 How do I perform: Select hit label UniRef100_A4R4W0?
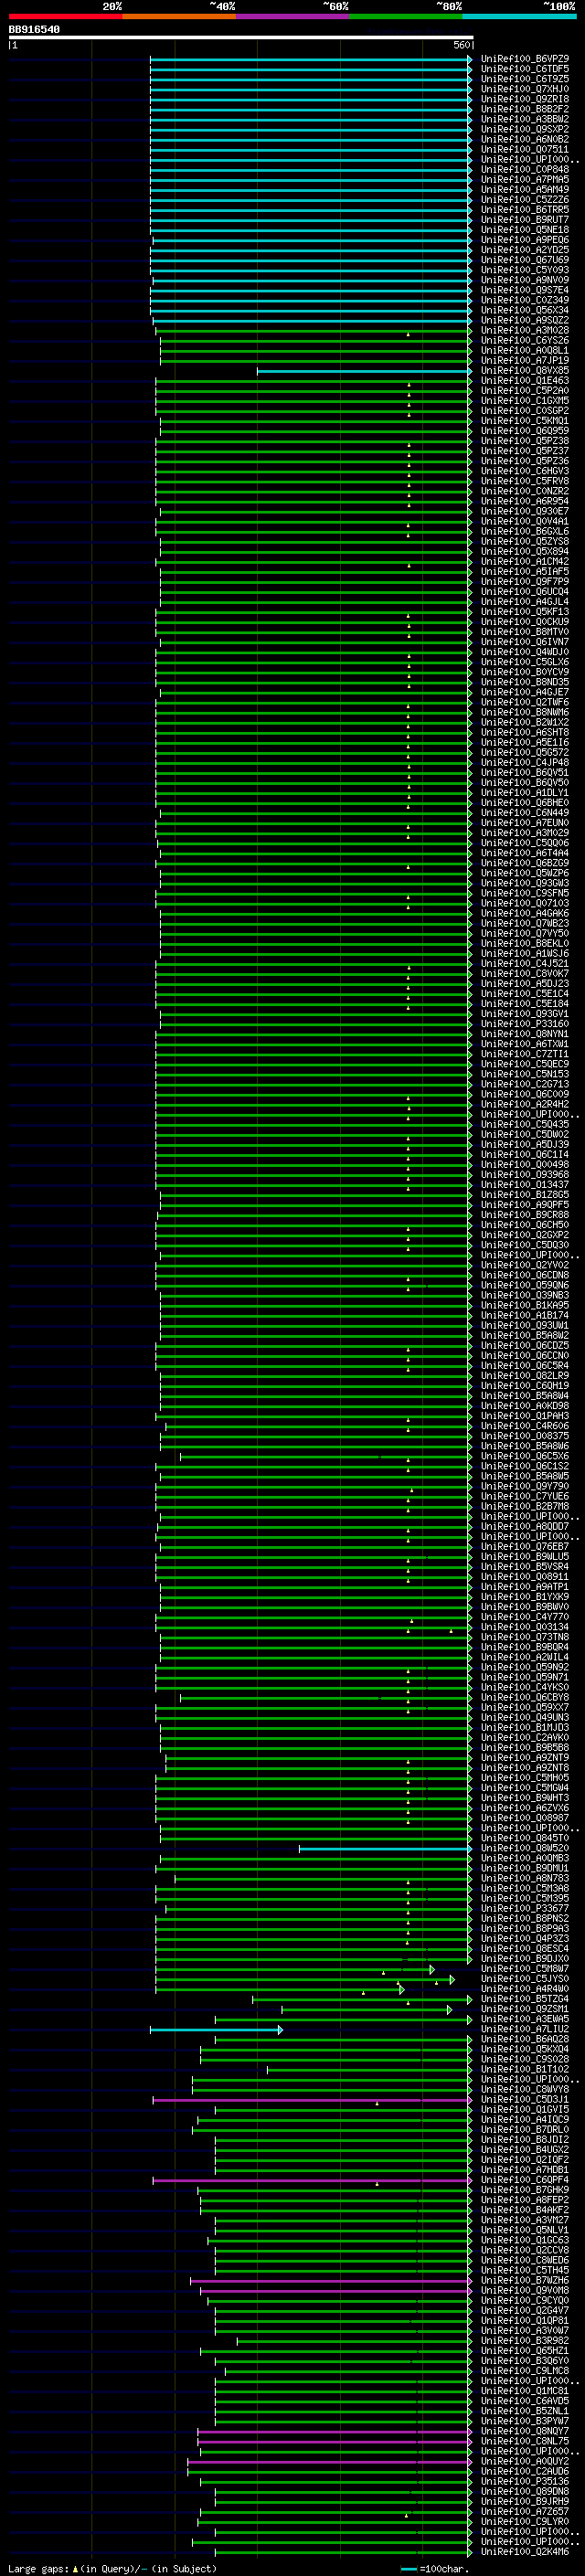pos(525,1989)
